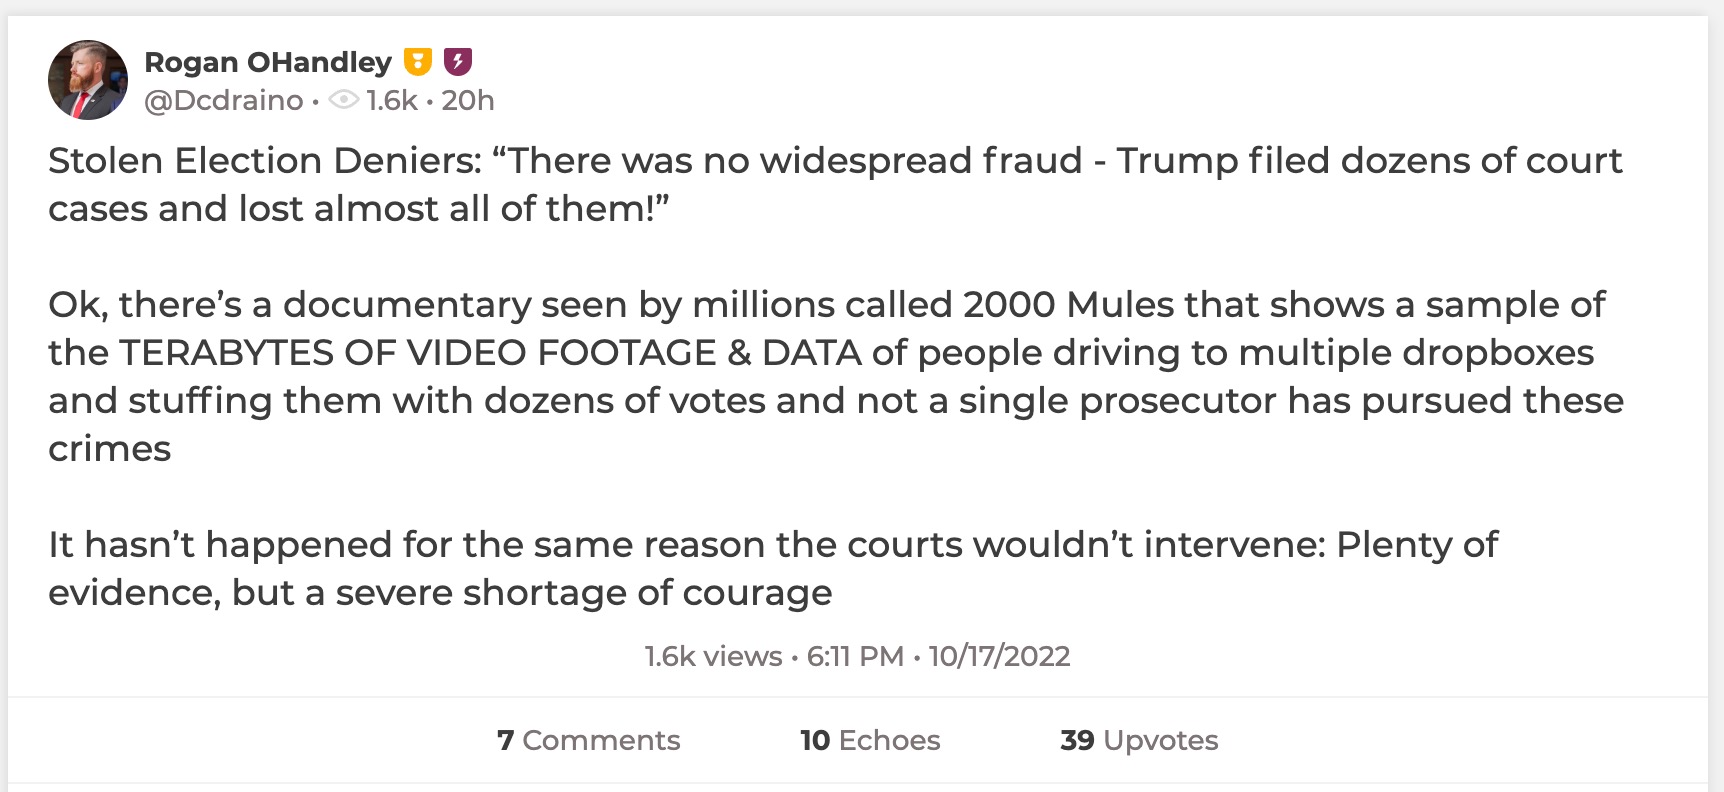Open the 7 Comments list
This screenshot has width=1724, height=792.
click(589, 740)
